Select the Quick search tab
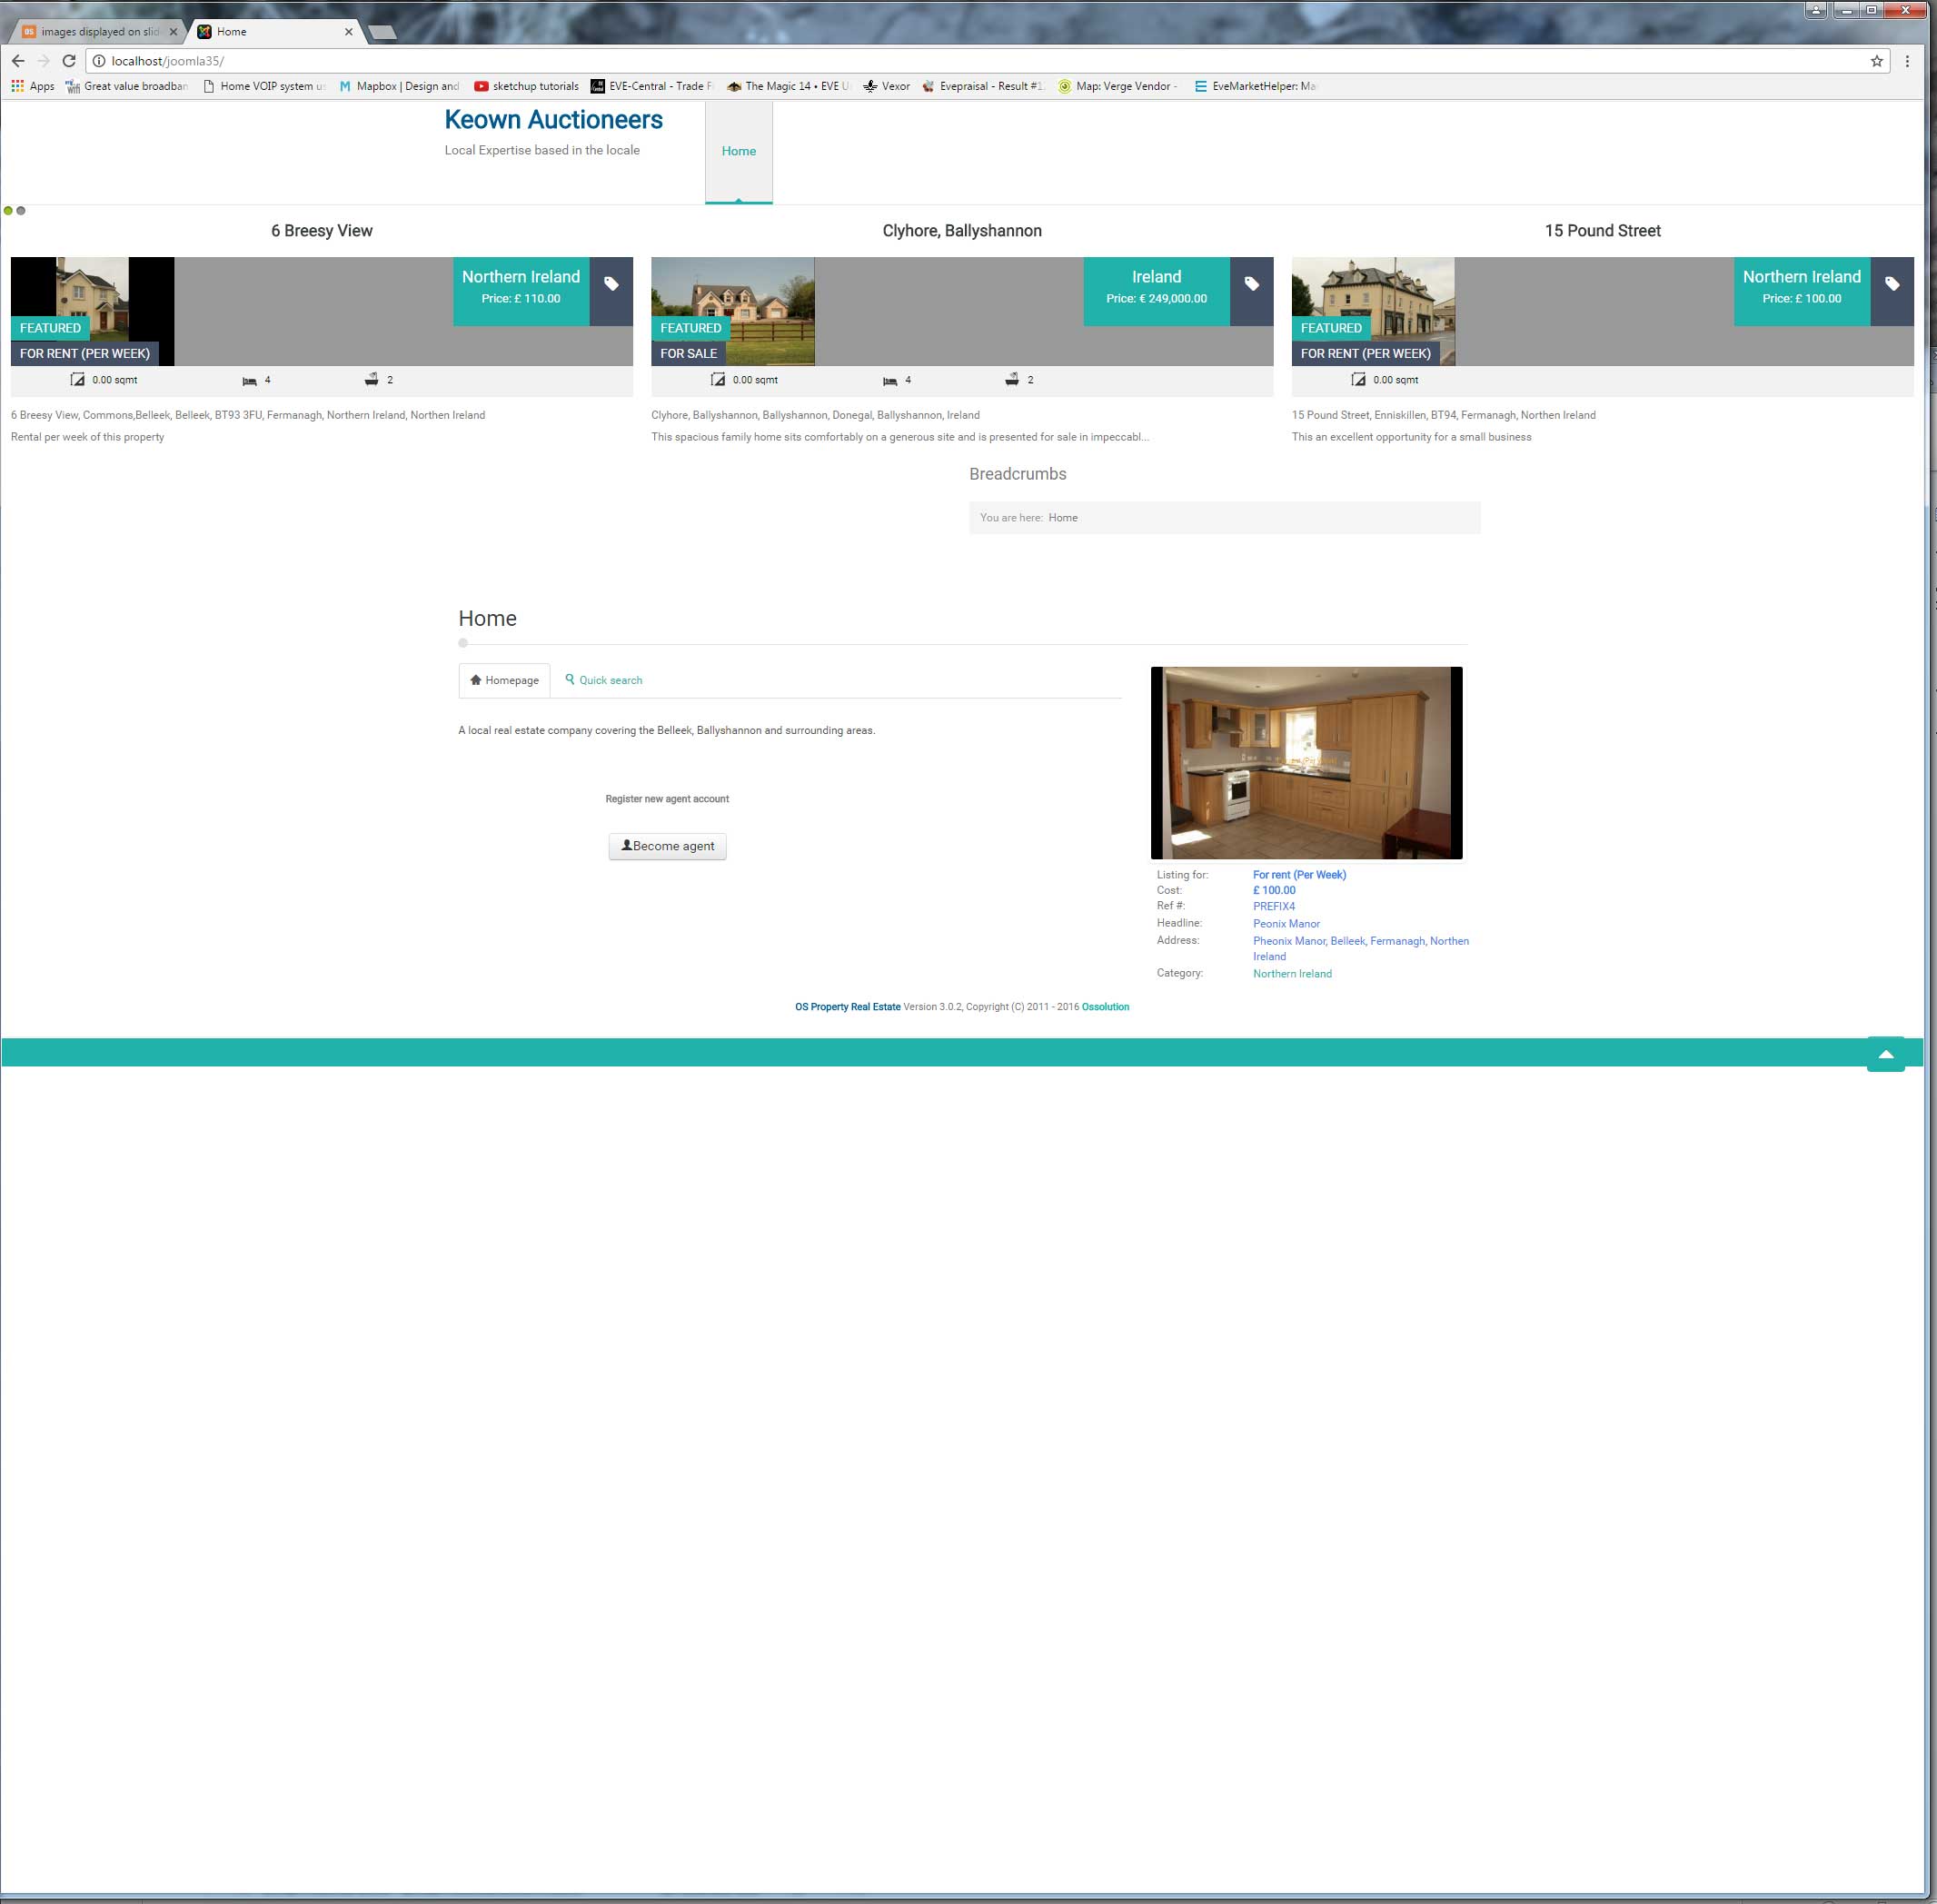 tap(604, 680)
